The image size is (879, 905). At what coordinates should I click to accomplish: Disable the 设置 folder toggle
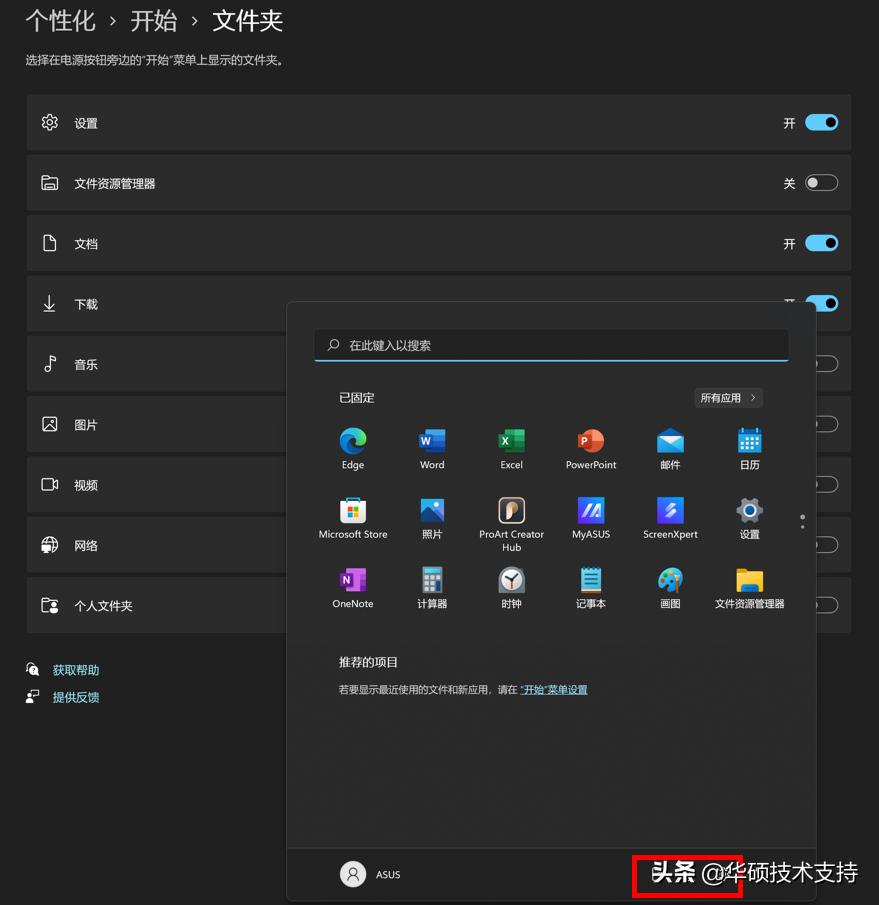click(821, 122)
